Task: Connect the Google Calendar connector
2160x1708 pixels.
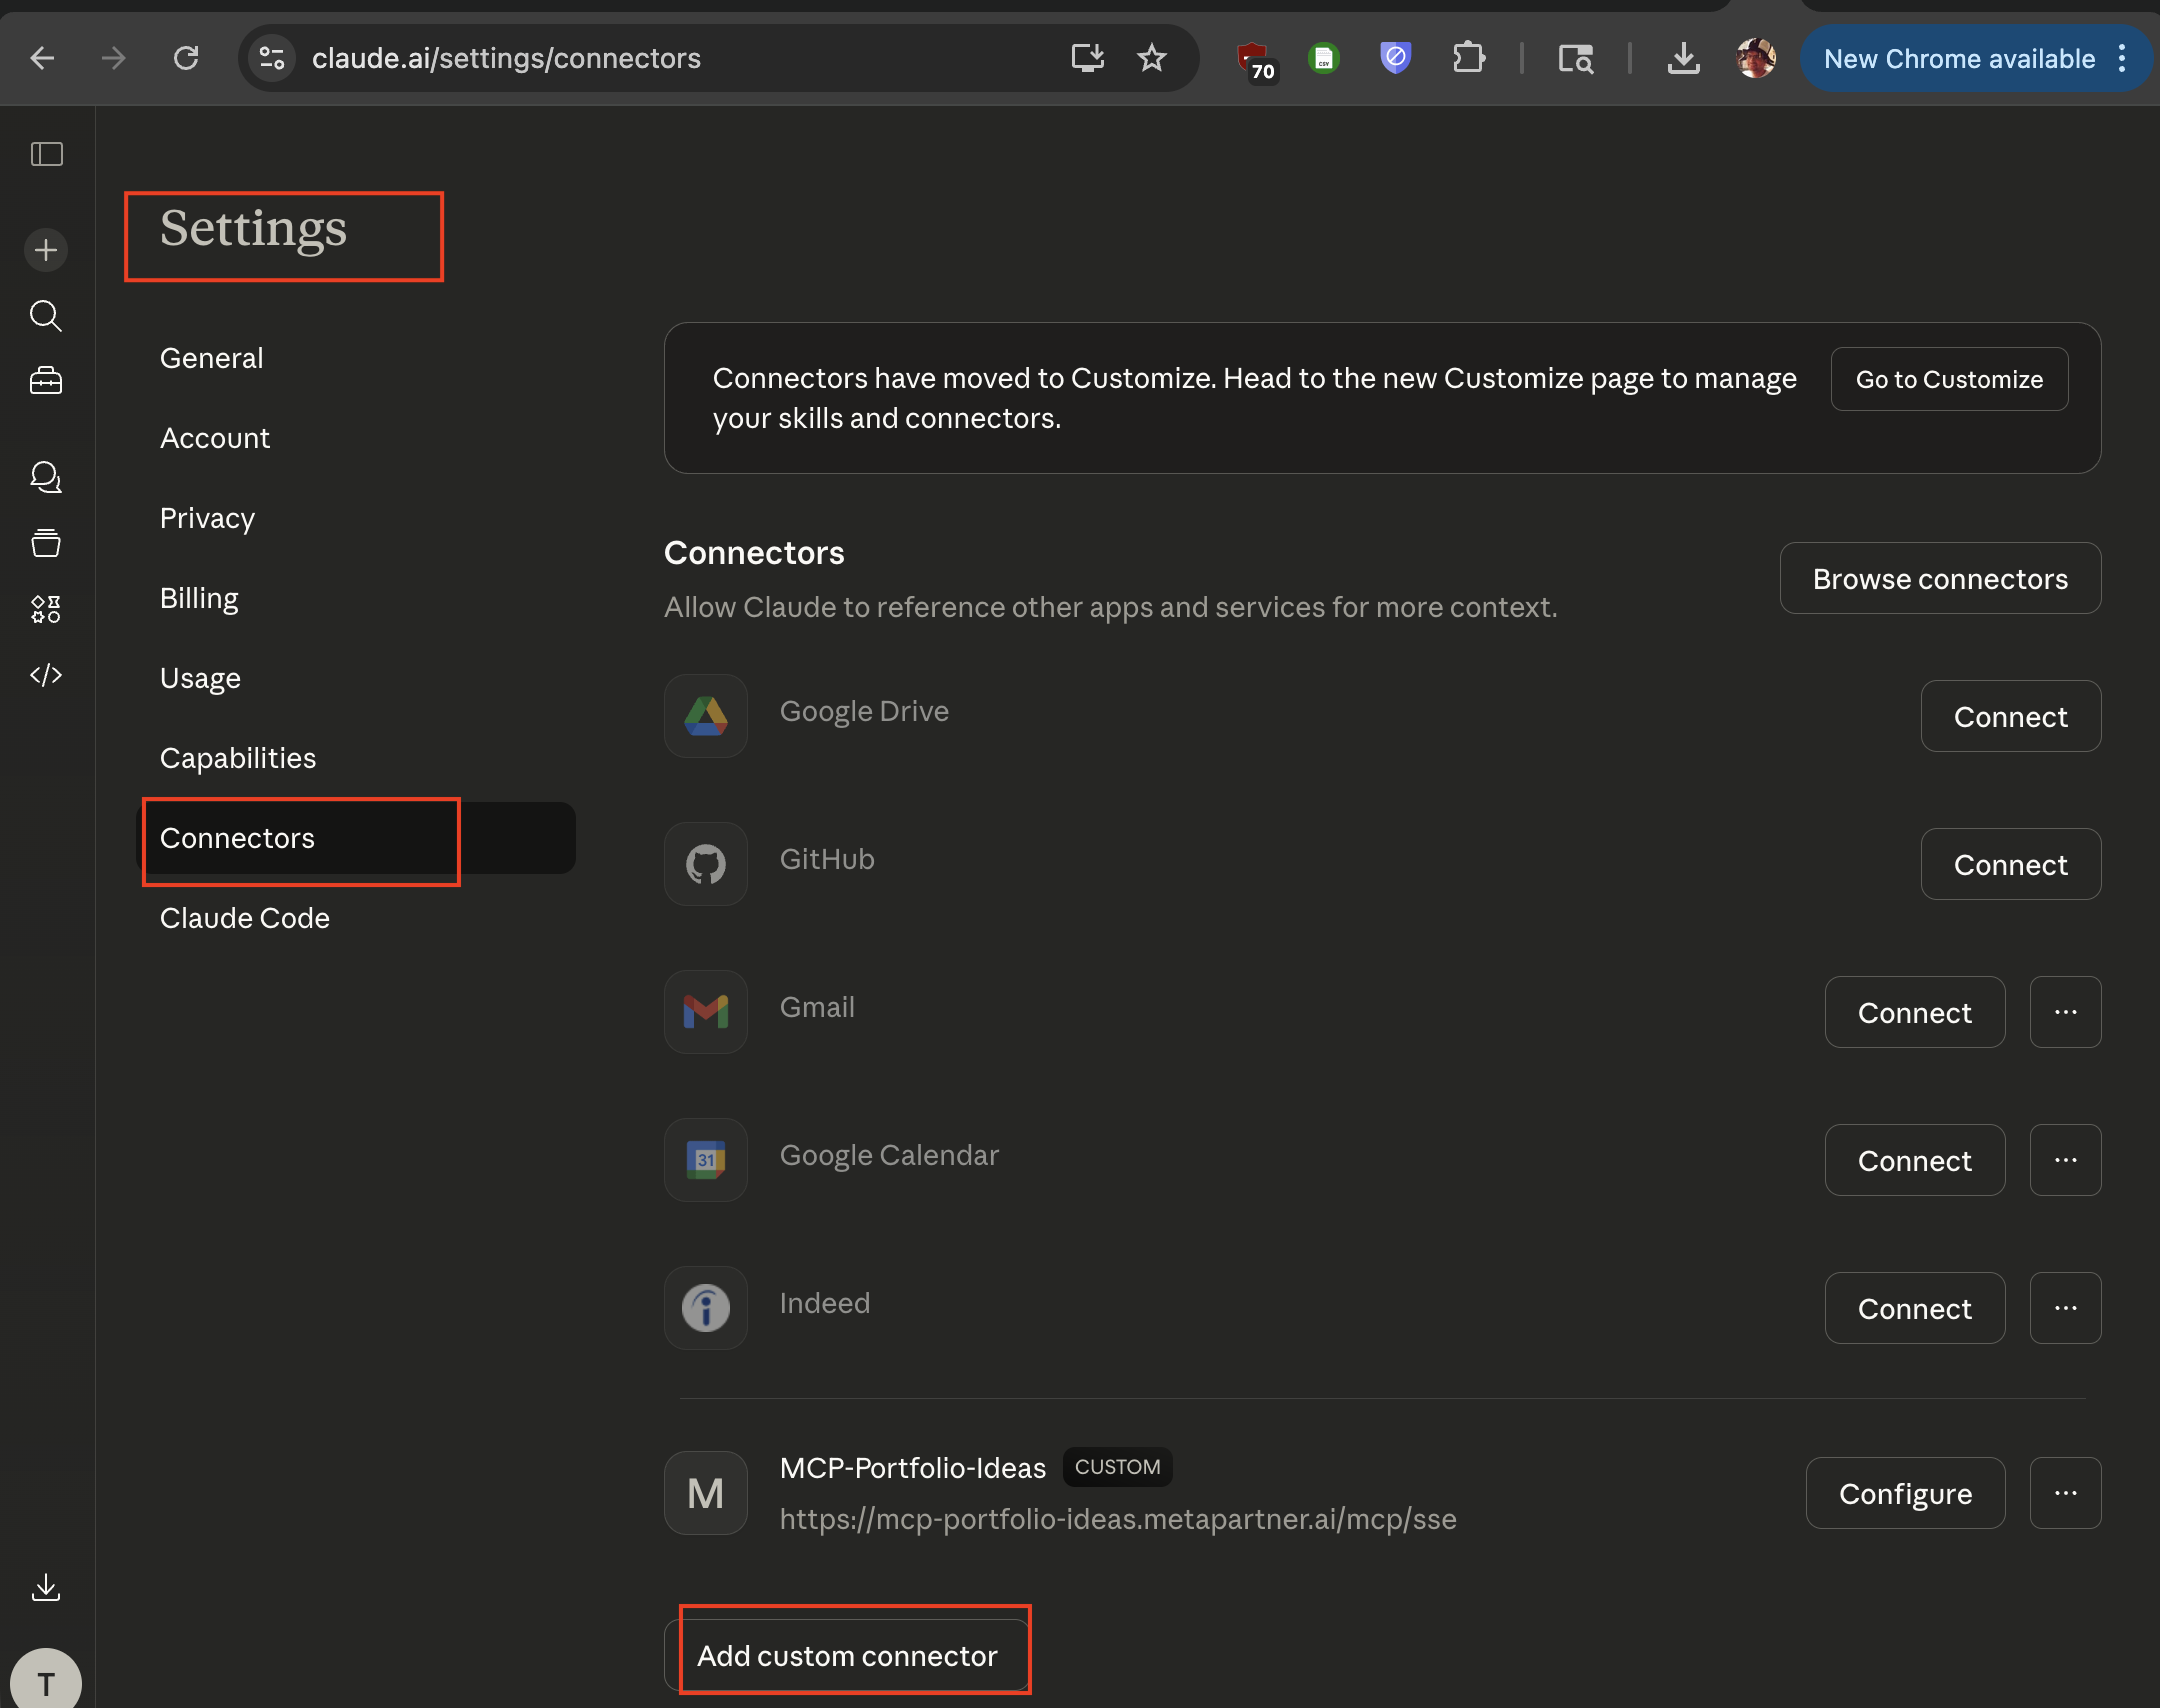Action: (x=1914, y=1160)
